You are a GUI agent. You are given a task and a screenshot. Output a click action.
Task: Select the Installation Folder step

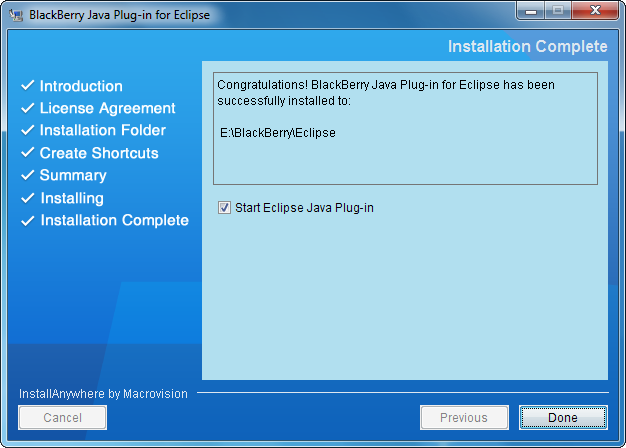[103, 130]
